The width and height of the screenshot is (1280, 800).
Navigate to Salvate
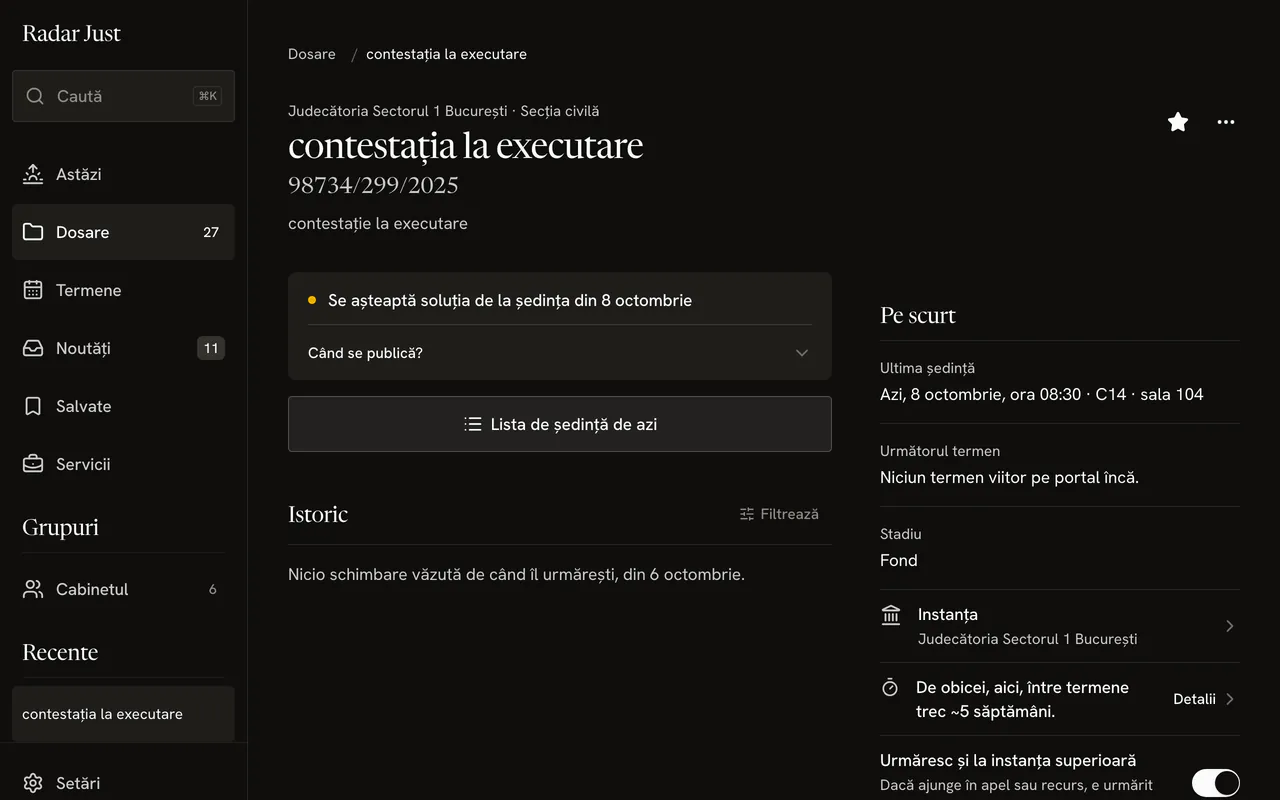(x=123, y=406)
